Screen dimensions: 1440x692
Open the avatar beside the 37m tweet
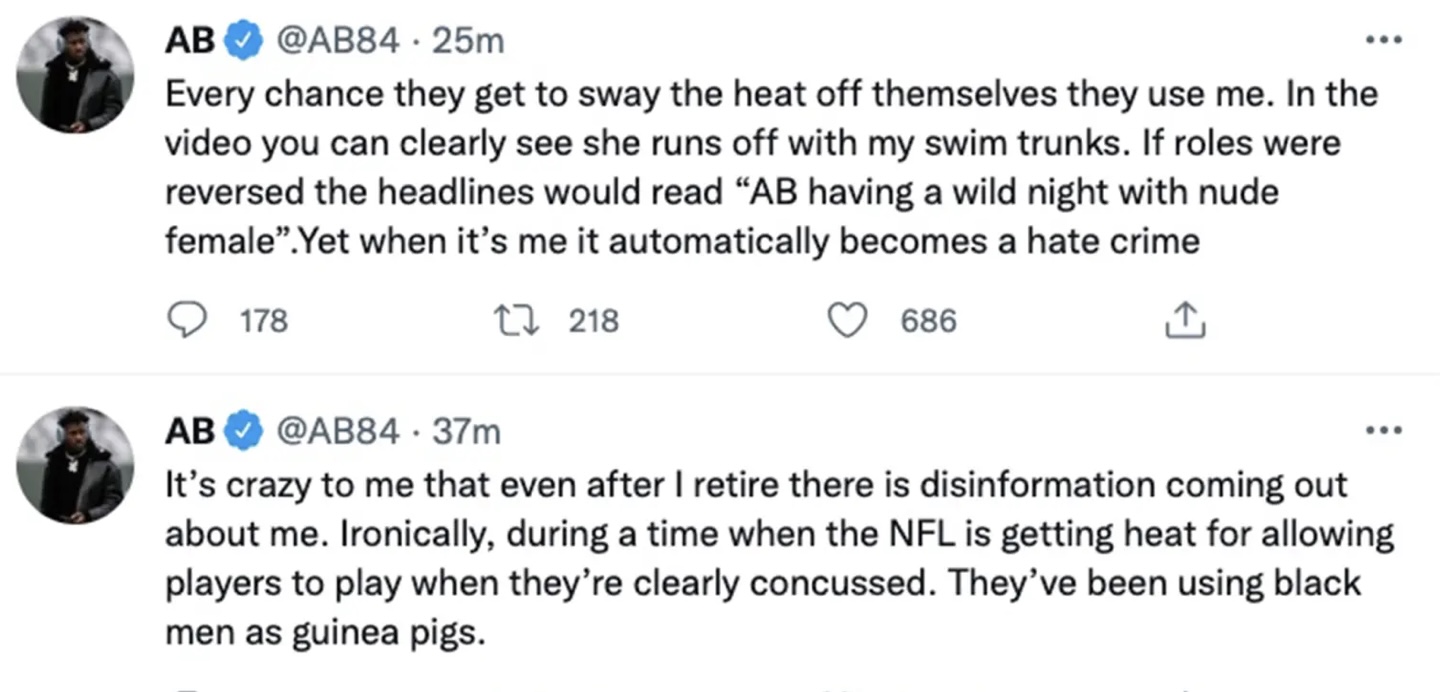pos(75,465)
